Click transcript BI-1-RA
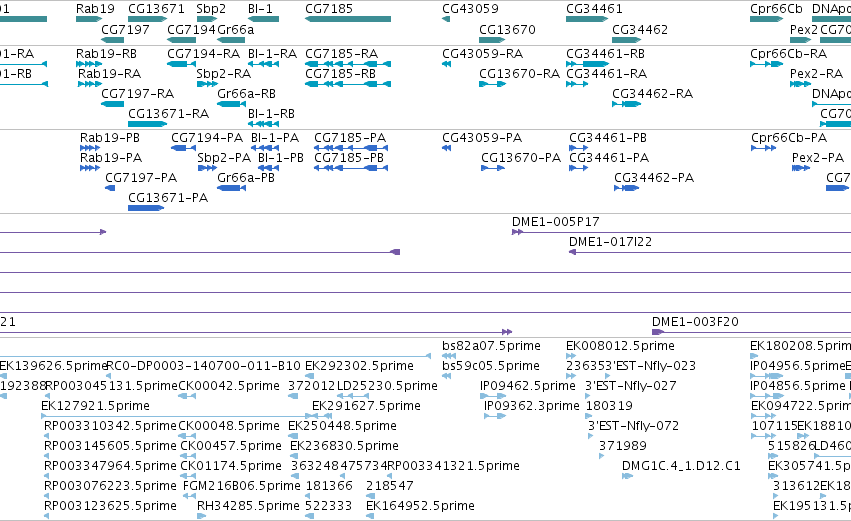 tap(263, 64)
